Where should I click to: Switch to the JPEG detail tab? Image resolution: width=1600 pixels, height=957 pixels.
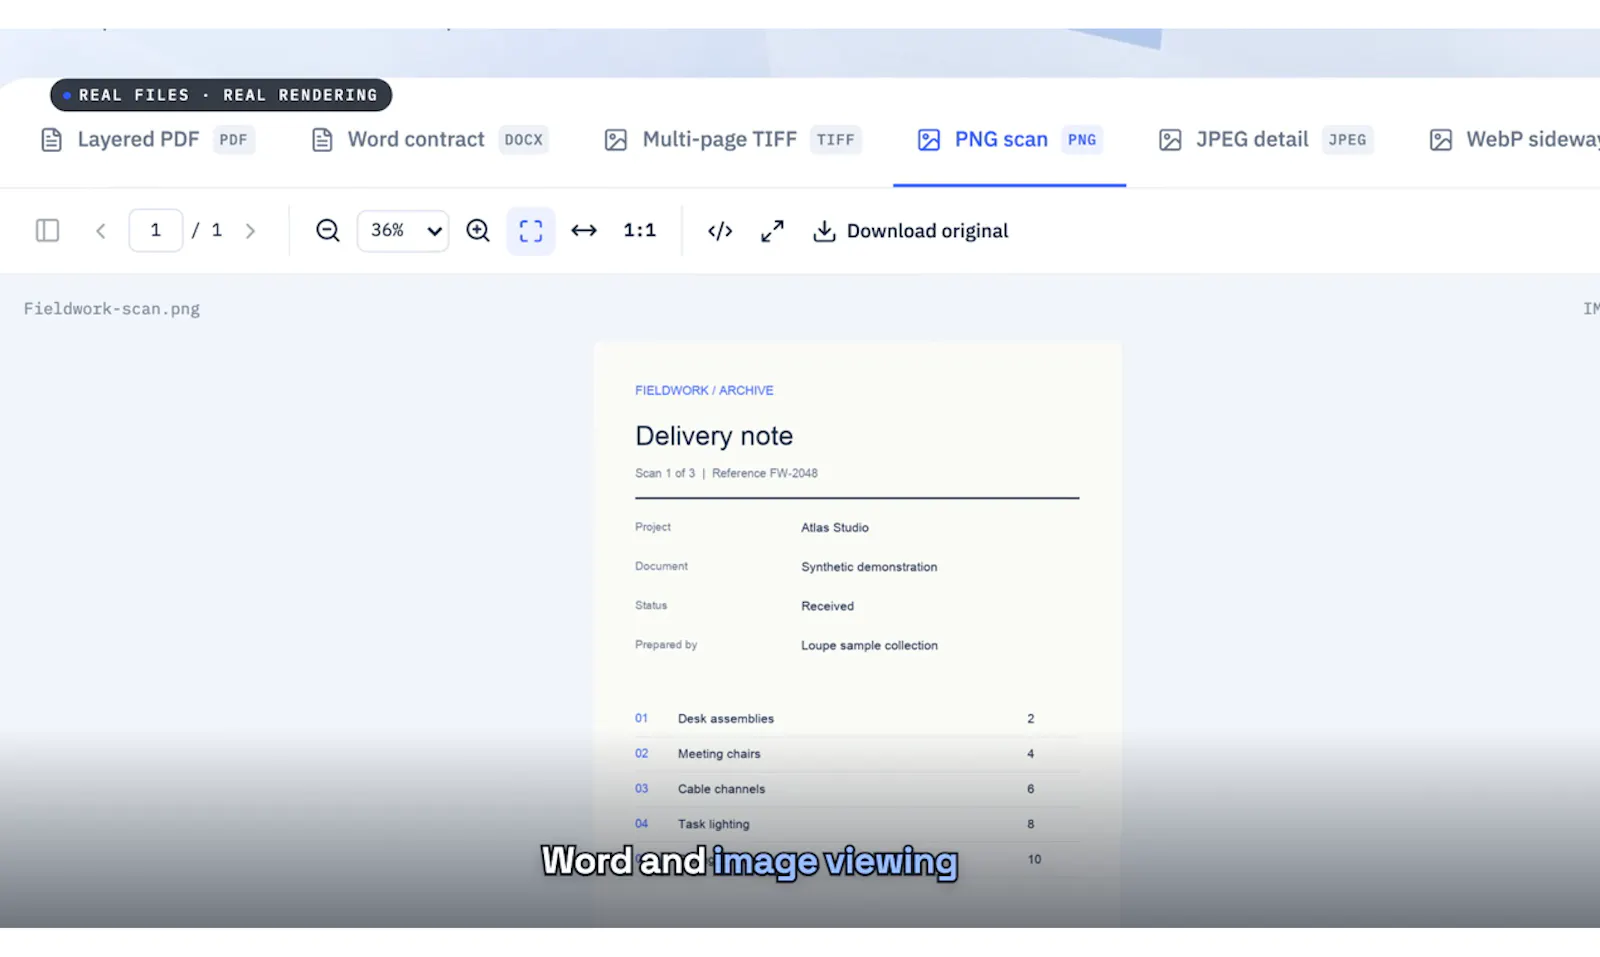(x=1265, y=140)
